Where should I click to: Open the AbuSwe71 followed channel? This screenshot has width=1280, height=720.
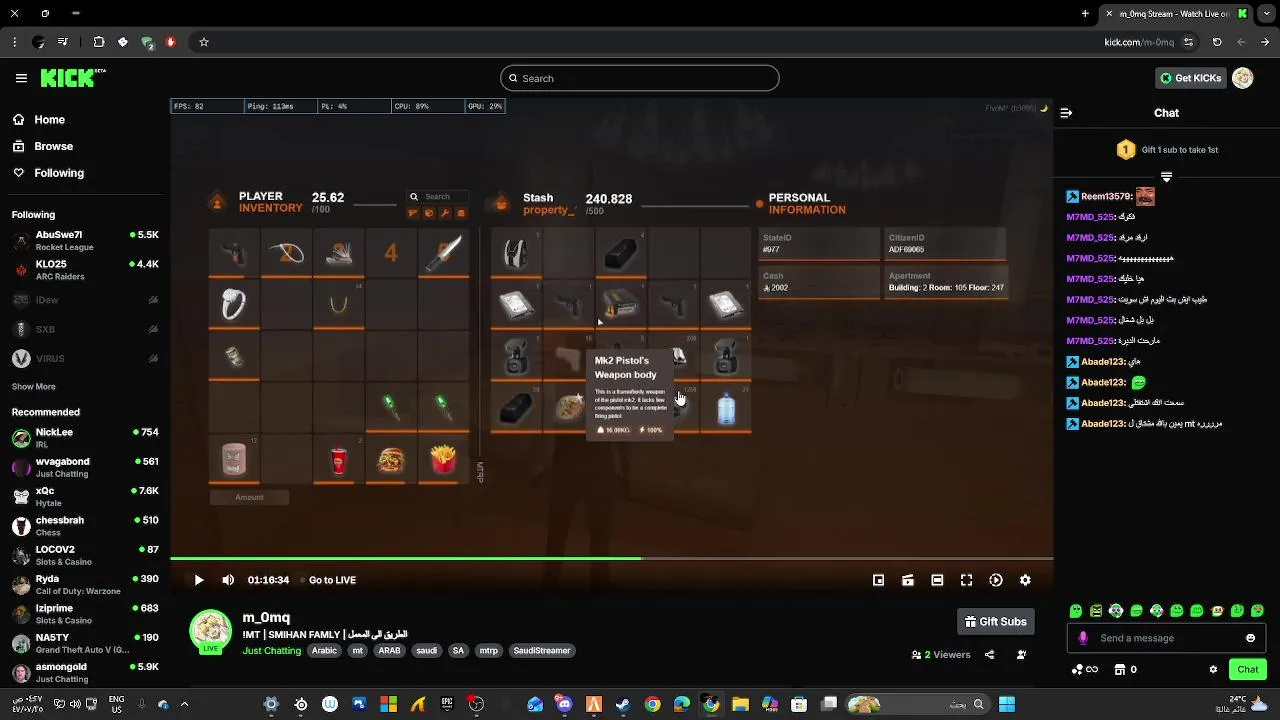[85, 241]
